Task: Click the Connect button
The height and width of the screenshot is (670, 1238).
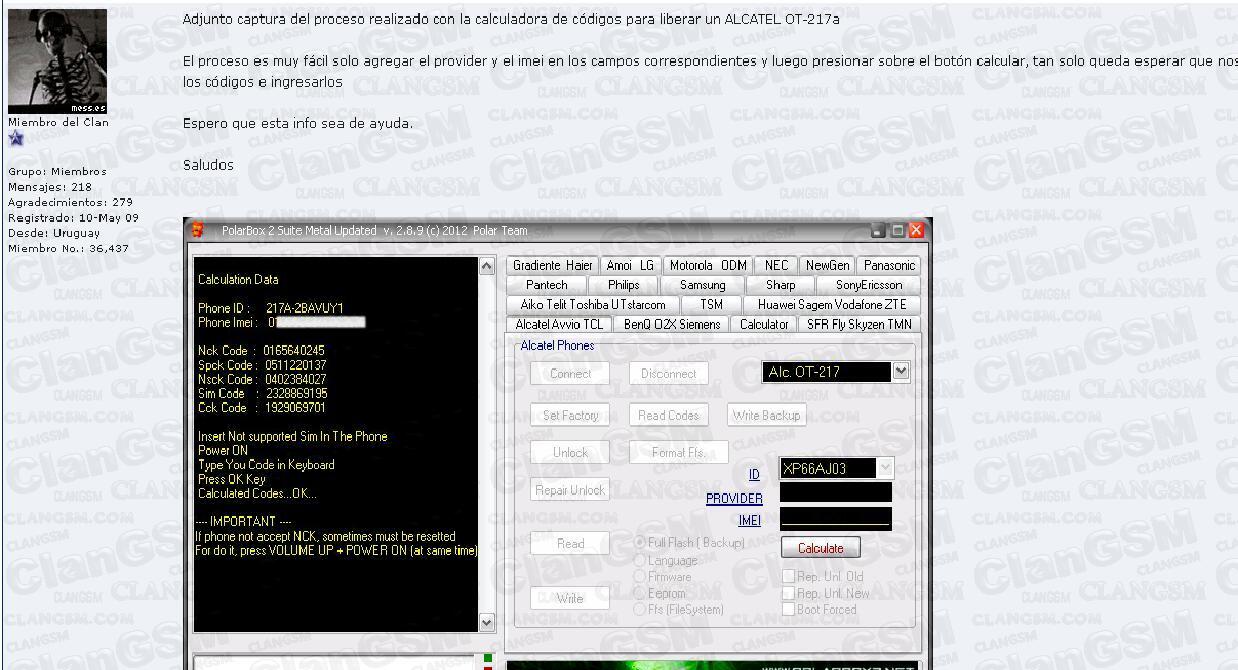Action: (x=570, y=374)
